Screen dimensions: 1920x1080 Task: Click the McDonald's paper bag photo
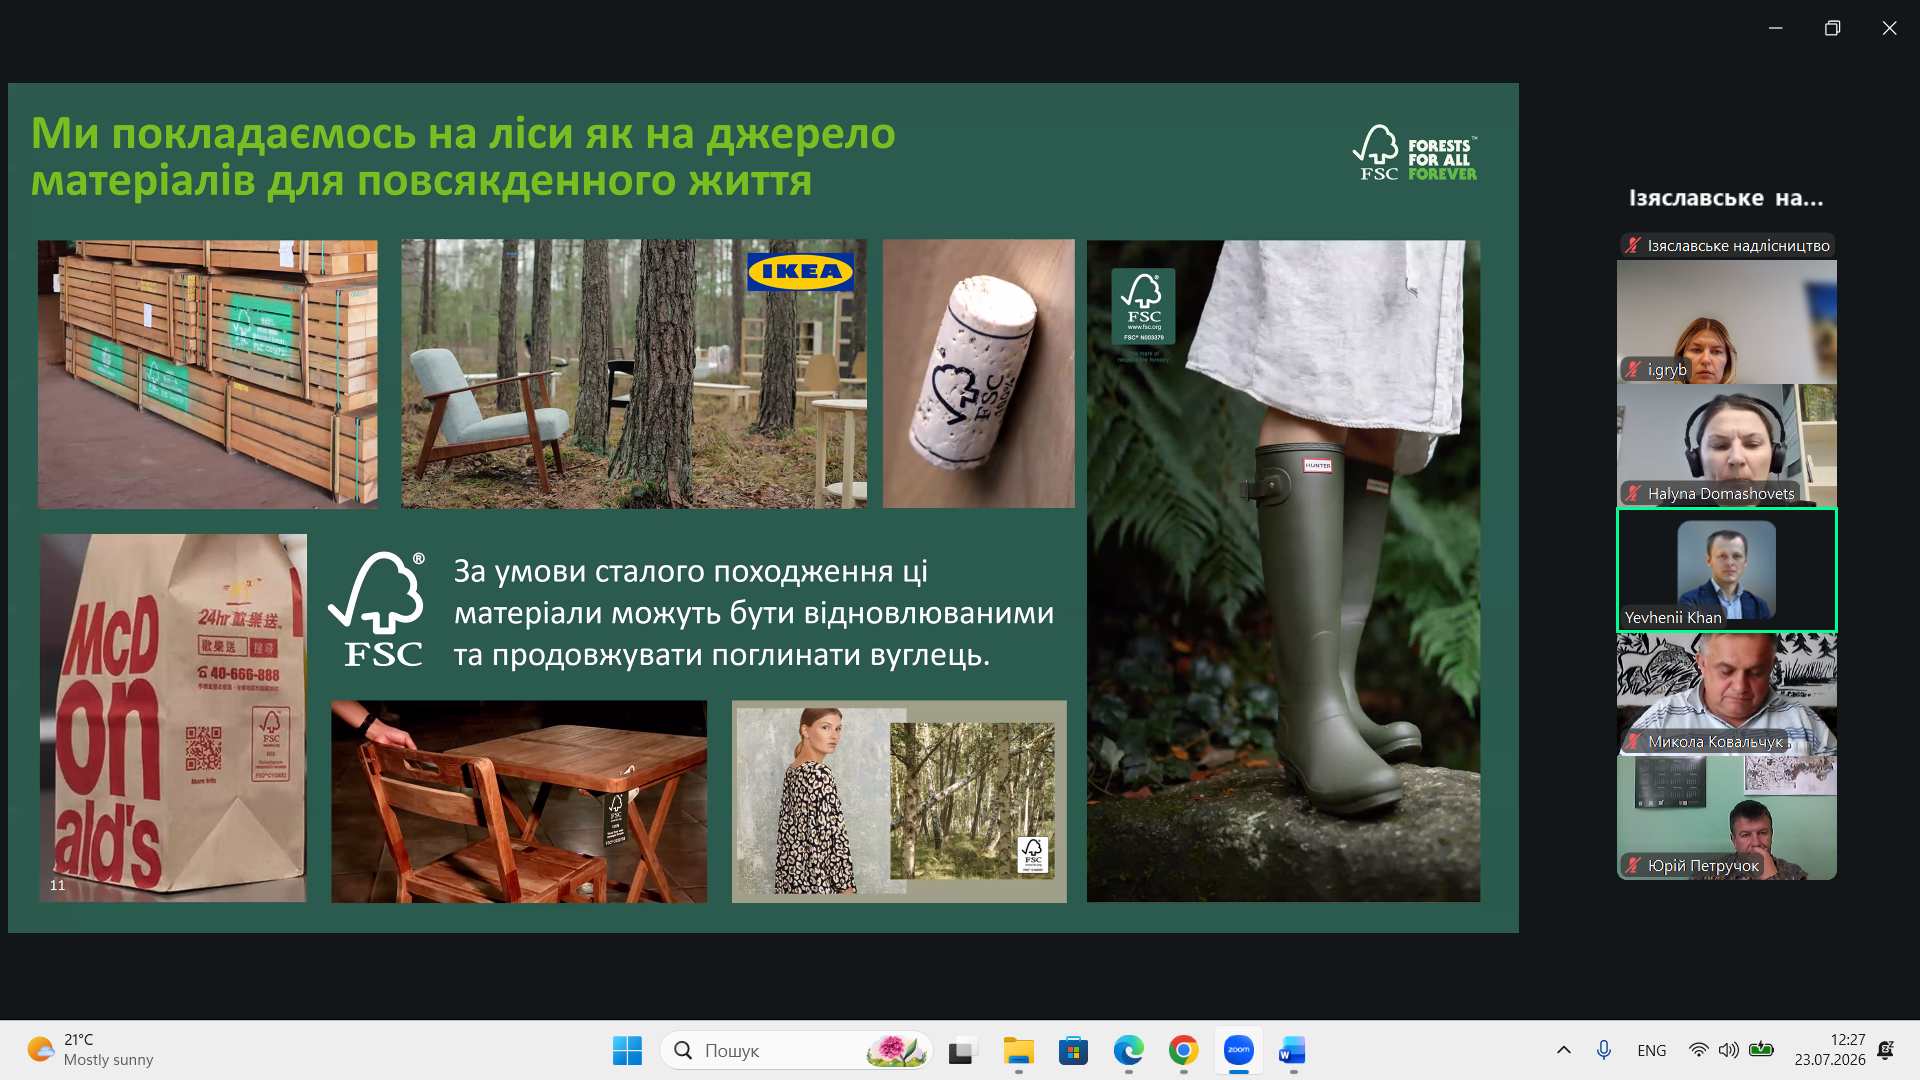[x=173, y=718]
